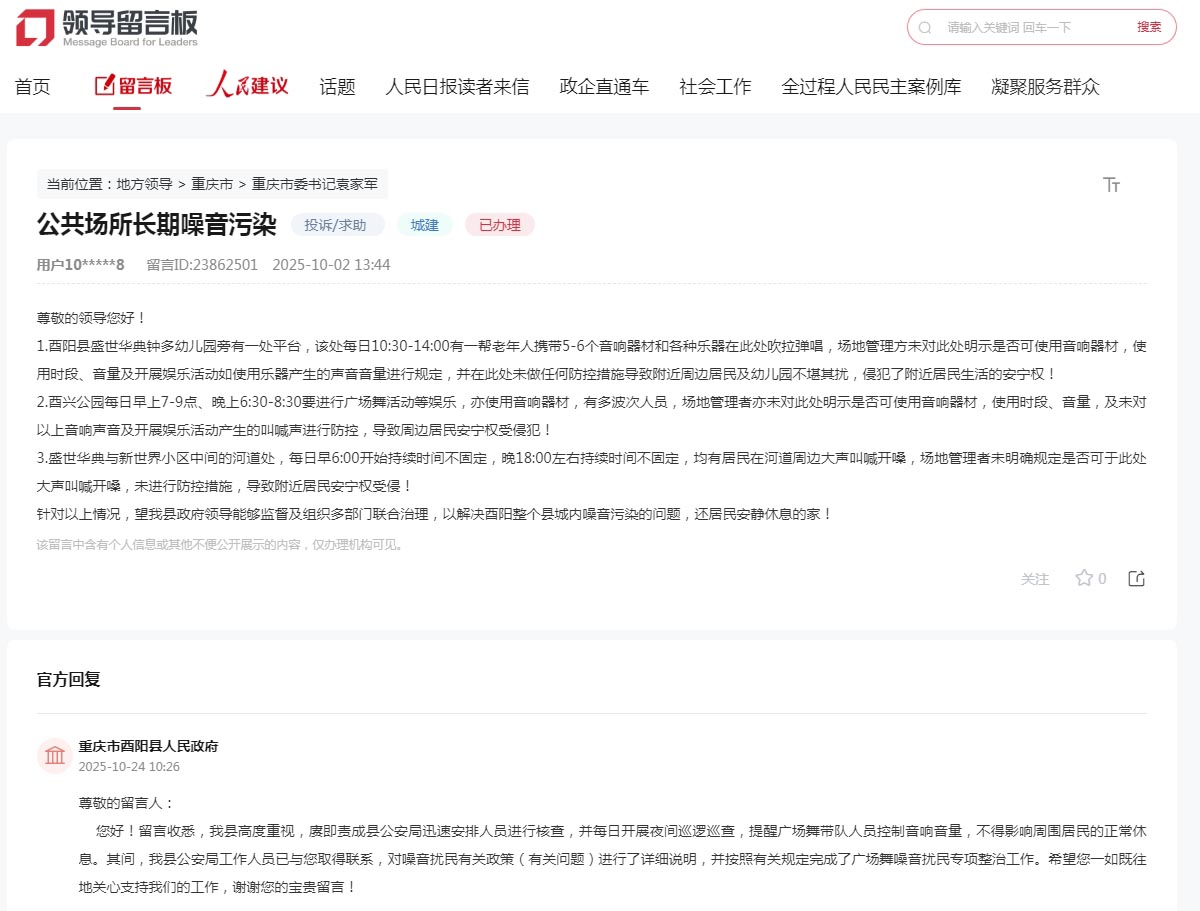The height and width of the screenshot is (911, 1200).
Task: Click the star favorite icon
Action: [x=1083, y=578]
